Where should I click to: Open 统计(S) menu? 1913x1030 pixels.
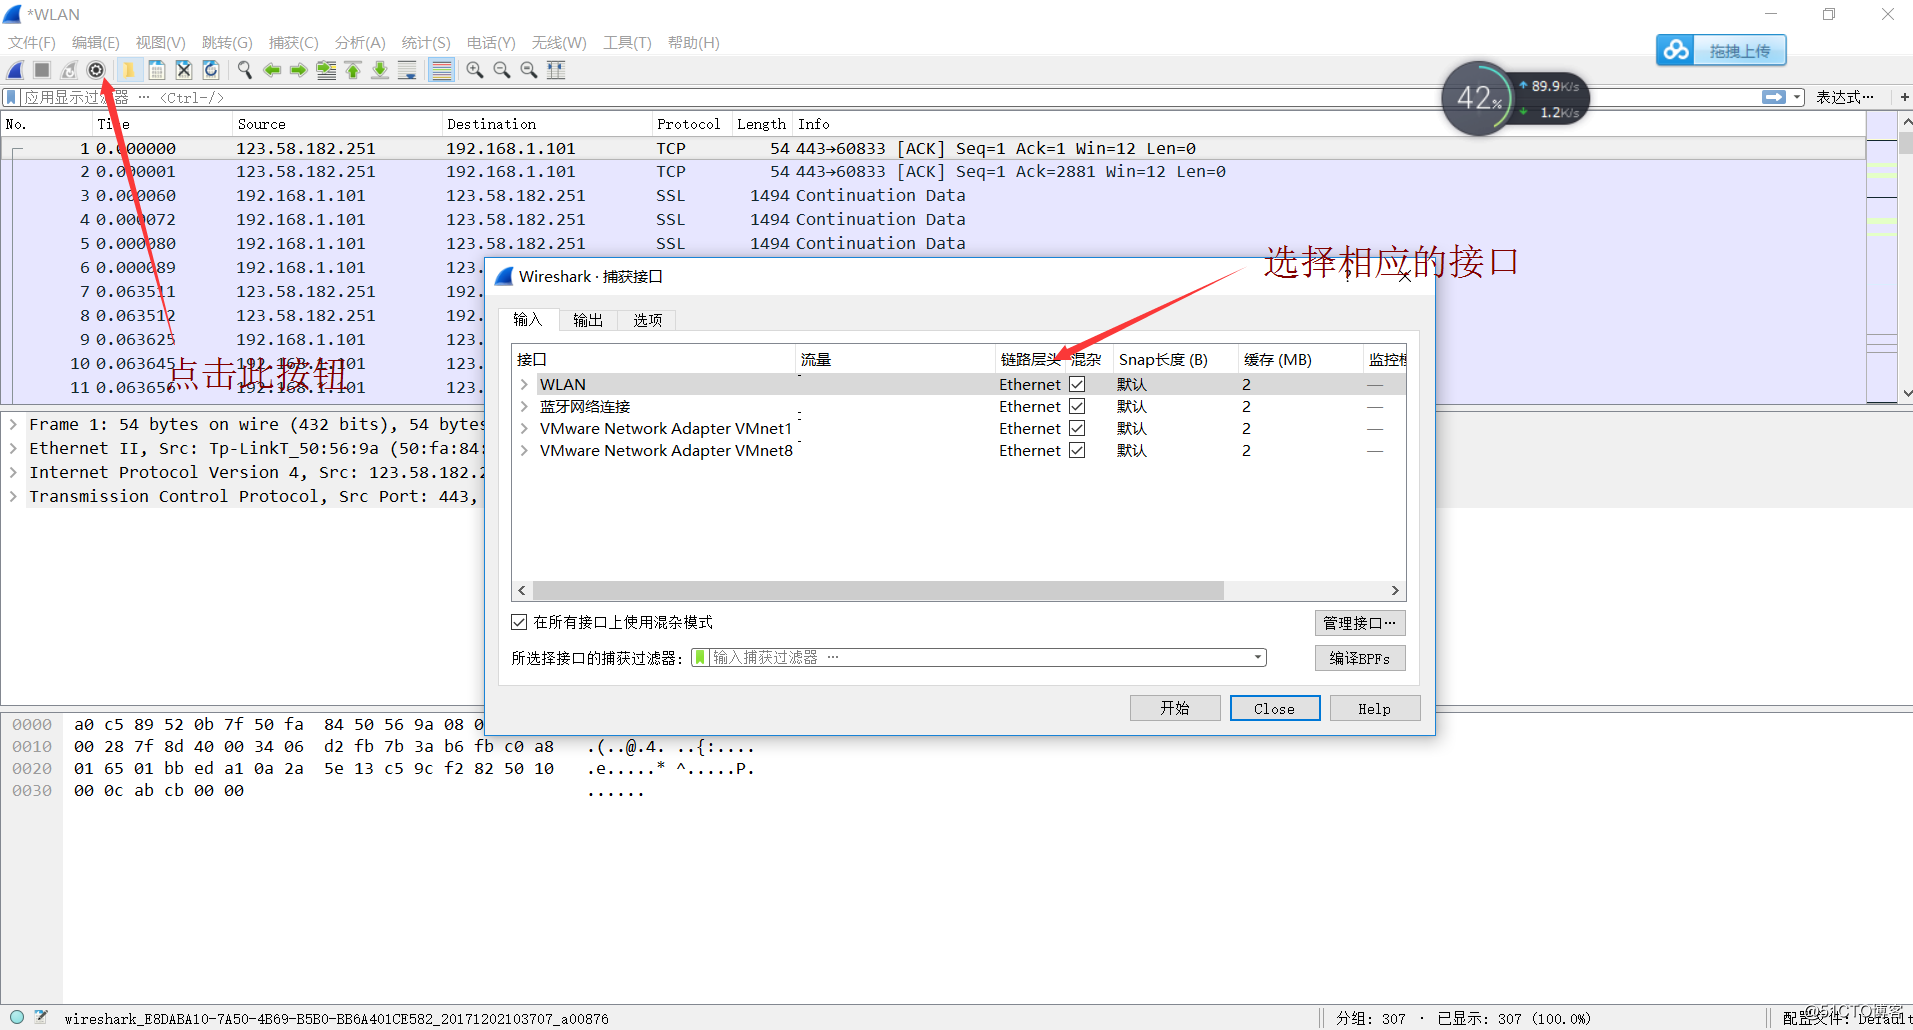pos(426,42)
